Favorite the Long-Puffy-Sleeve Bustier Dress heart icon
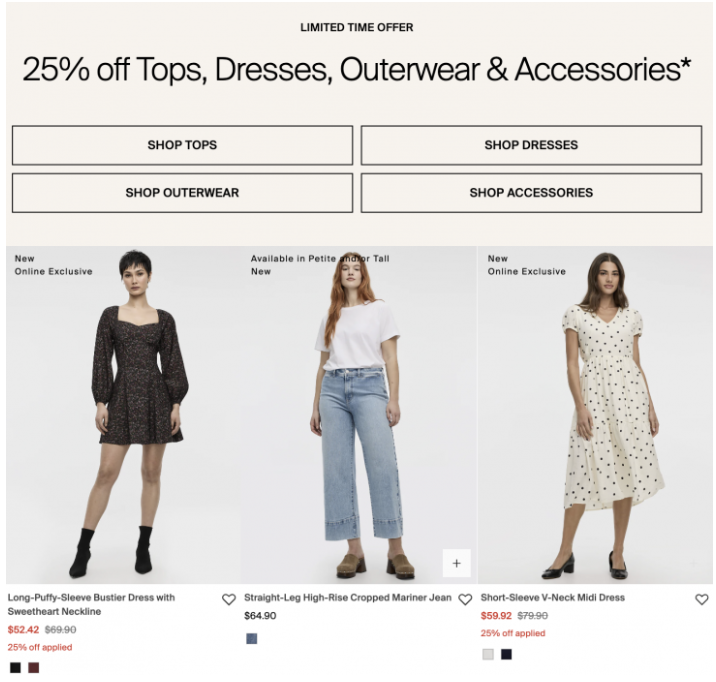Screen dimensions: 716x682 pyautogui.click(x=229, y=599)
